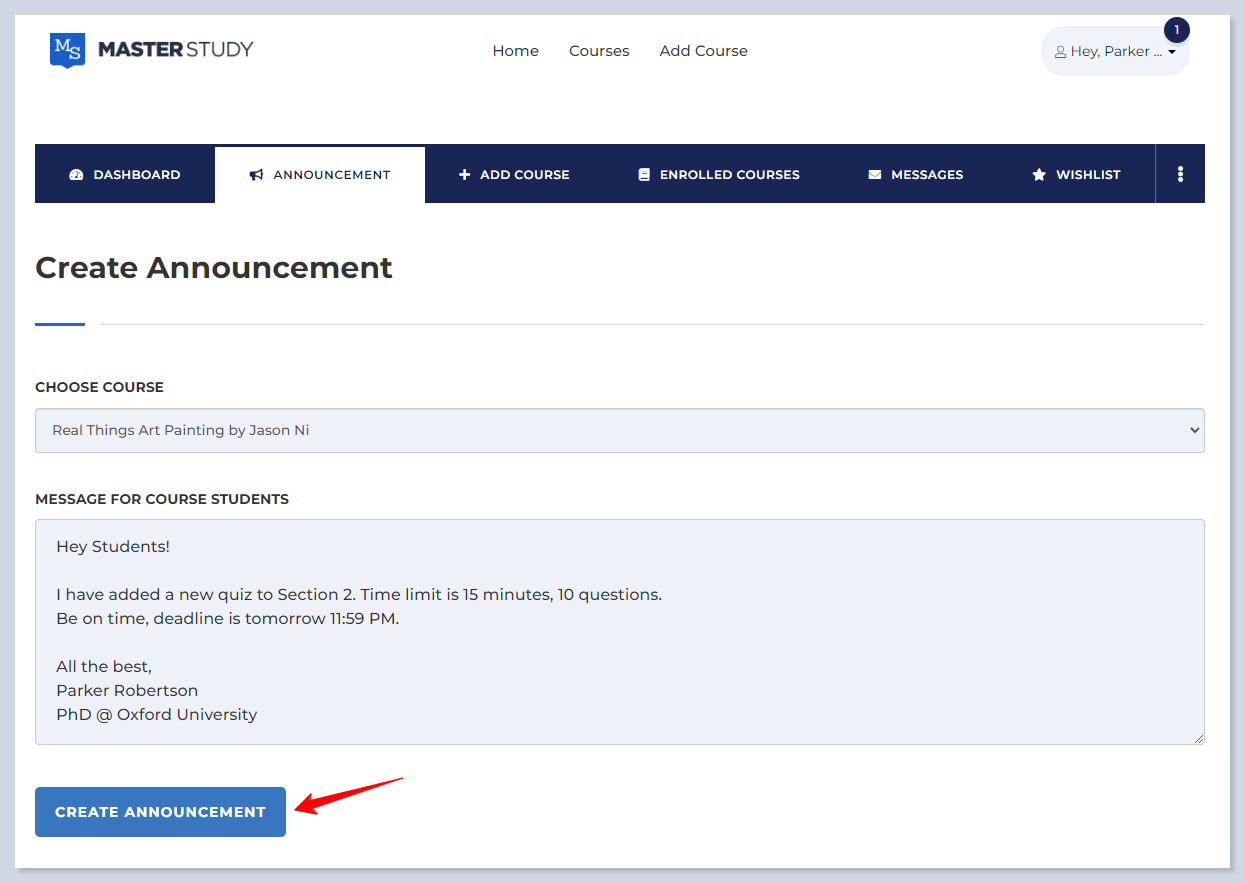Screen dimensions: 1245x883
Task: Click the MASTERSTUDY brand name text
Action: click(x=176, y=49)
